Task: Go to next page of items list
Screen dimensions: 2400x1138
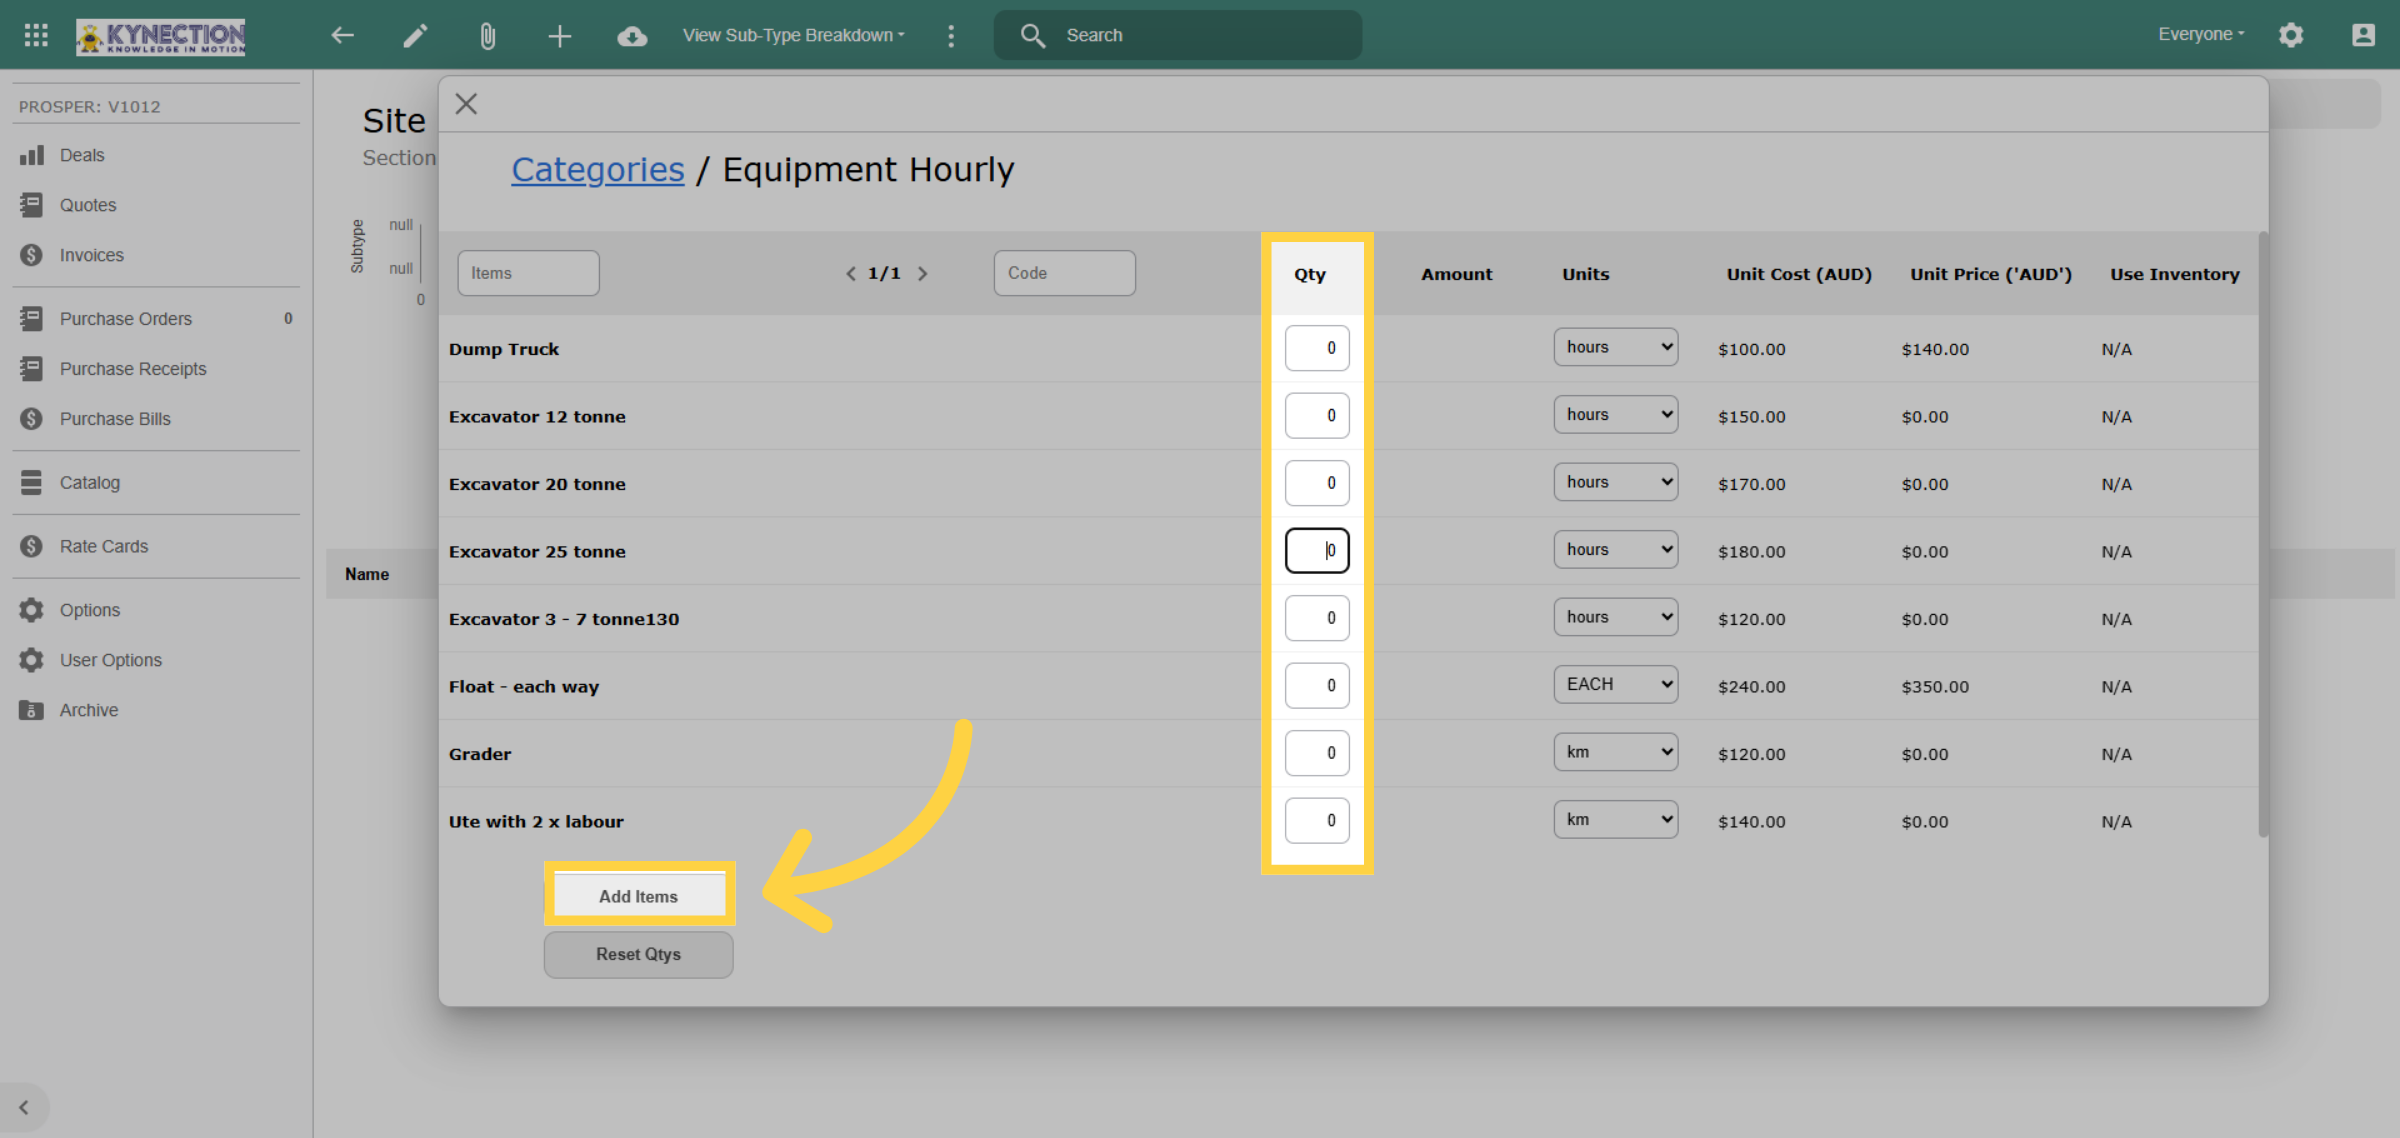Action: coord(922,273)
